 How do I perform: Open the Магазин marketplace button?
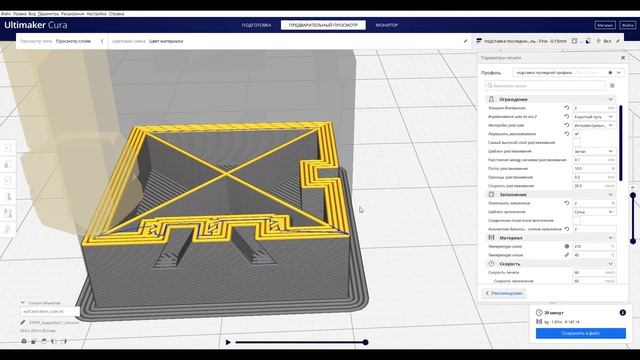[x=605, y=25]
